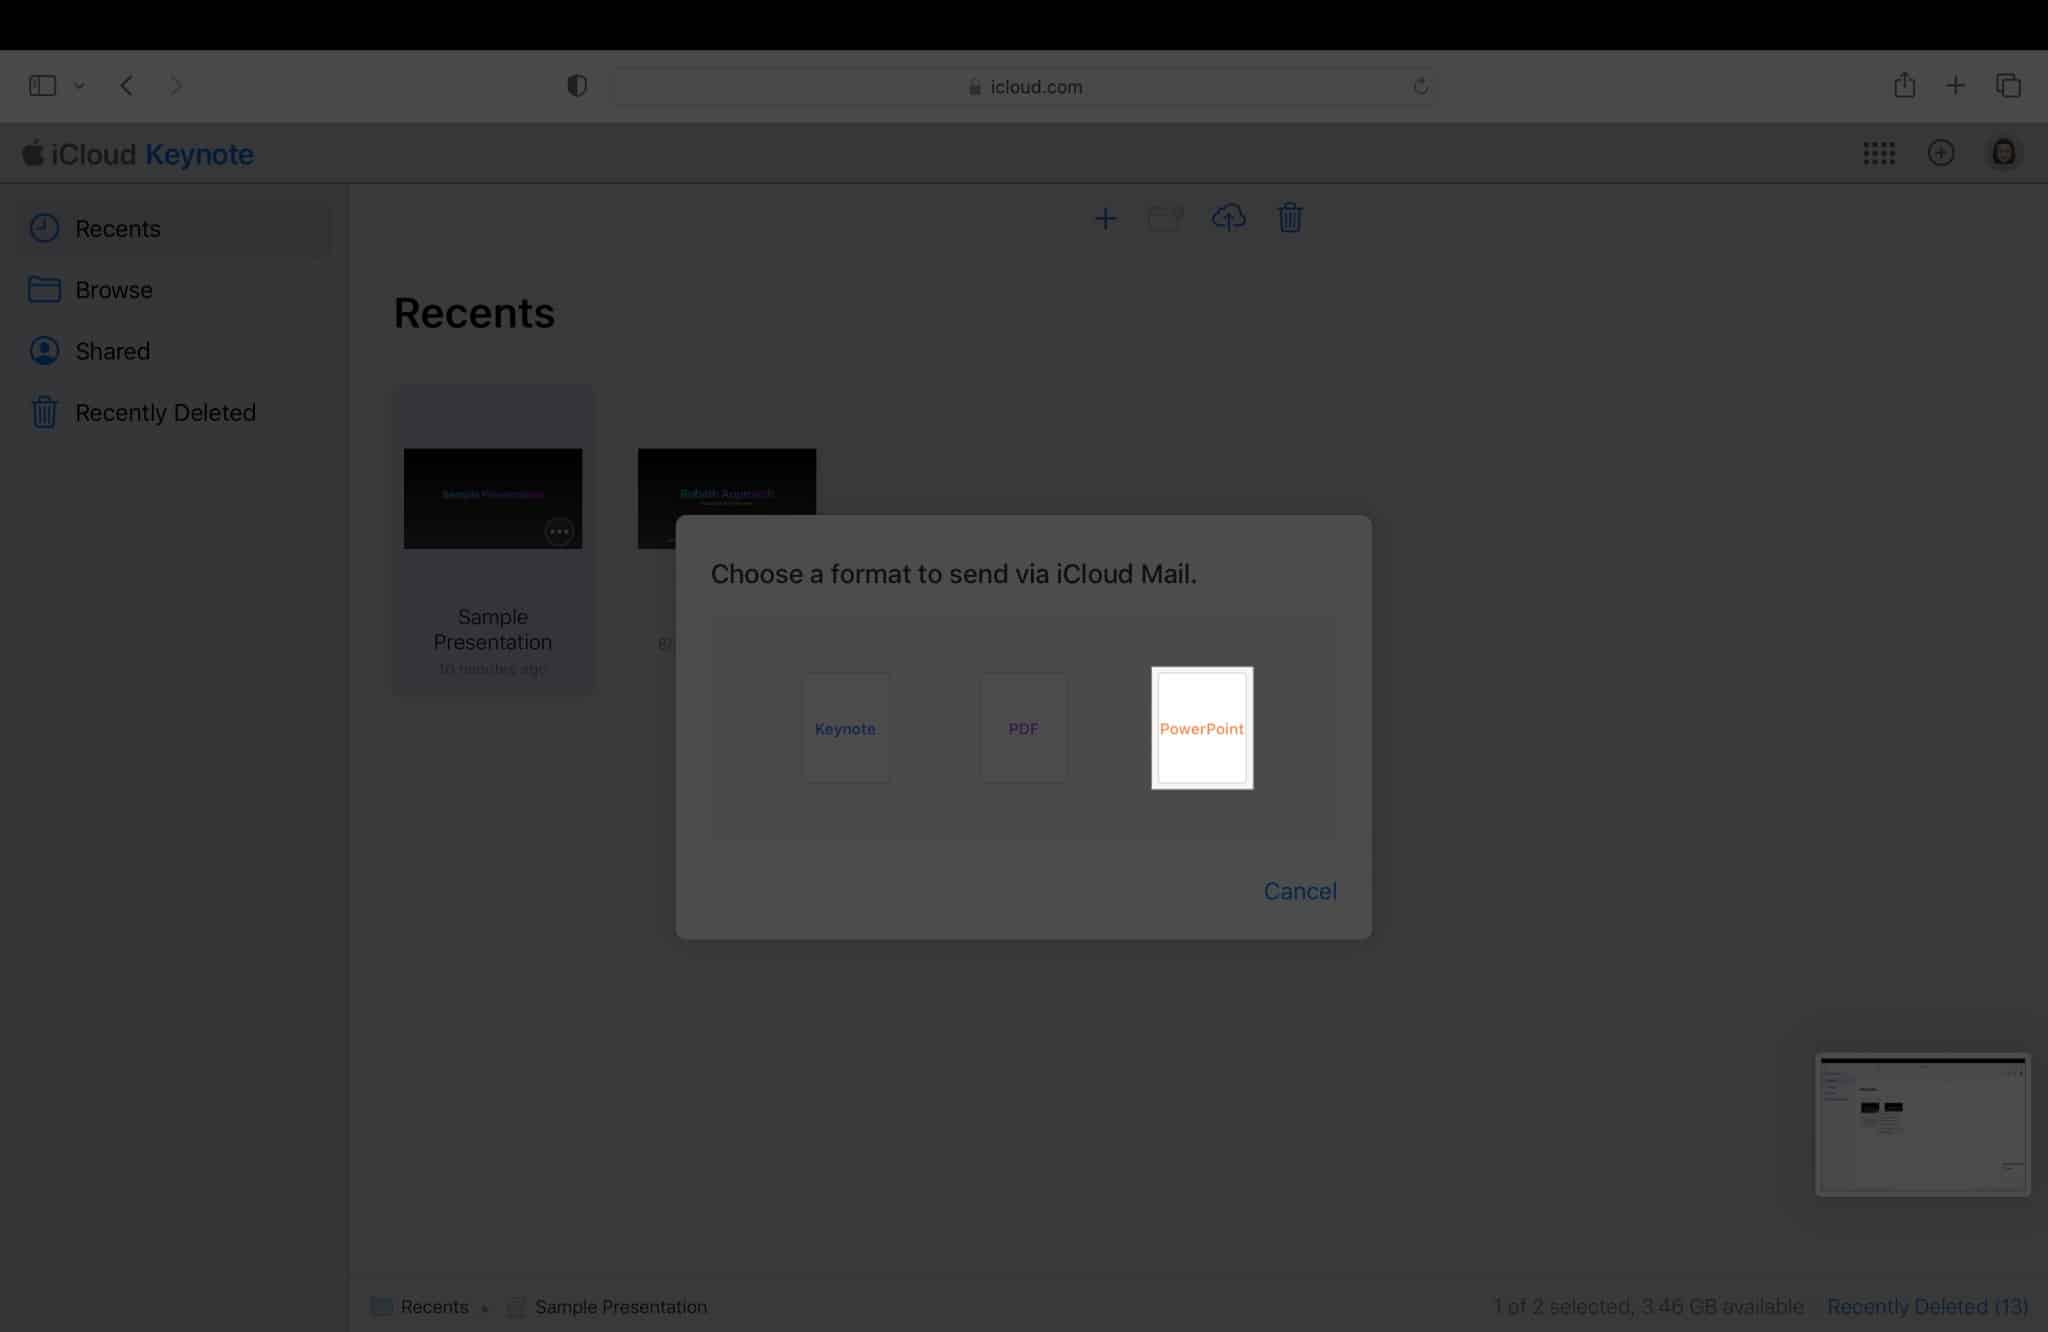Screen dimensions: 2048x1332
Task: Expand the sidebar toggle panel
Action: (x=42, y=85)
